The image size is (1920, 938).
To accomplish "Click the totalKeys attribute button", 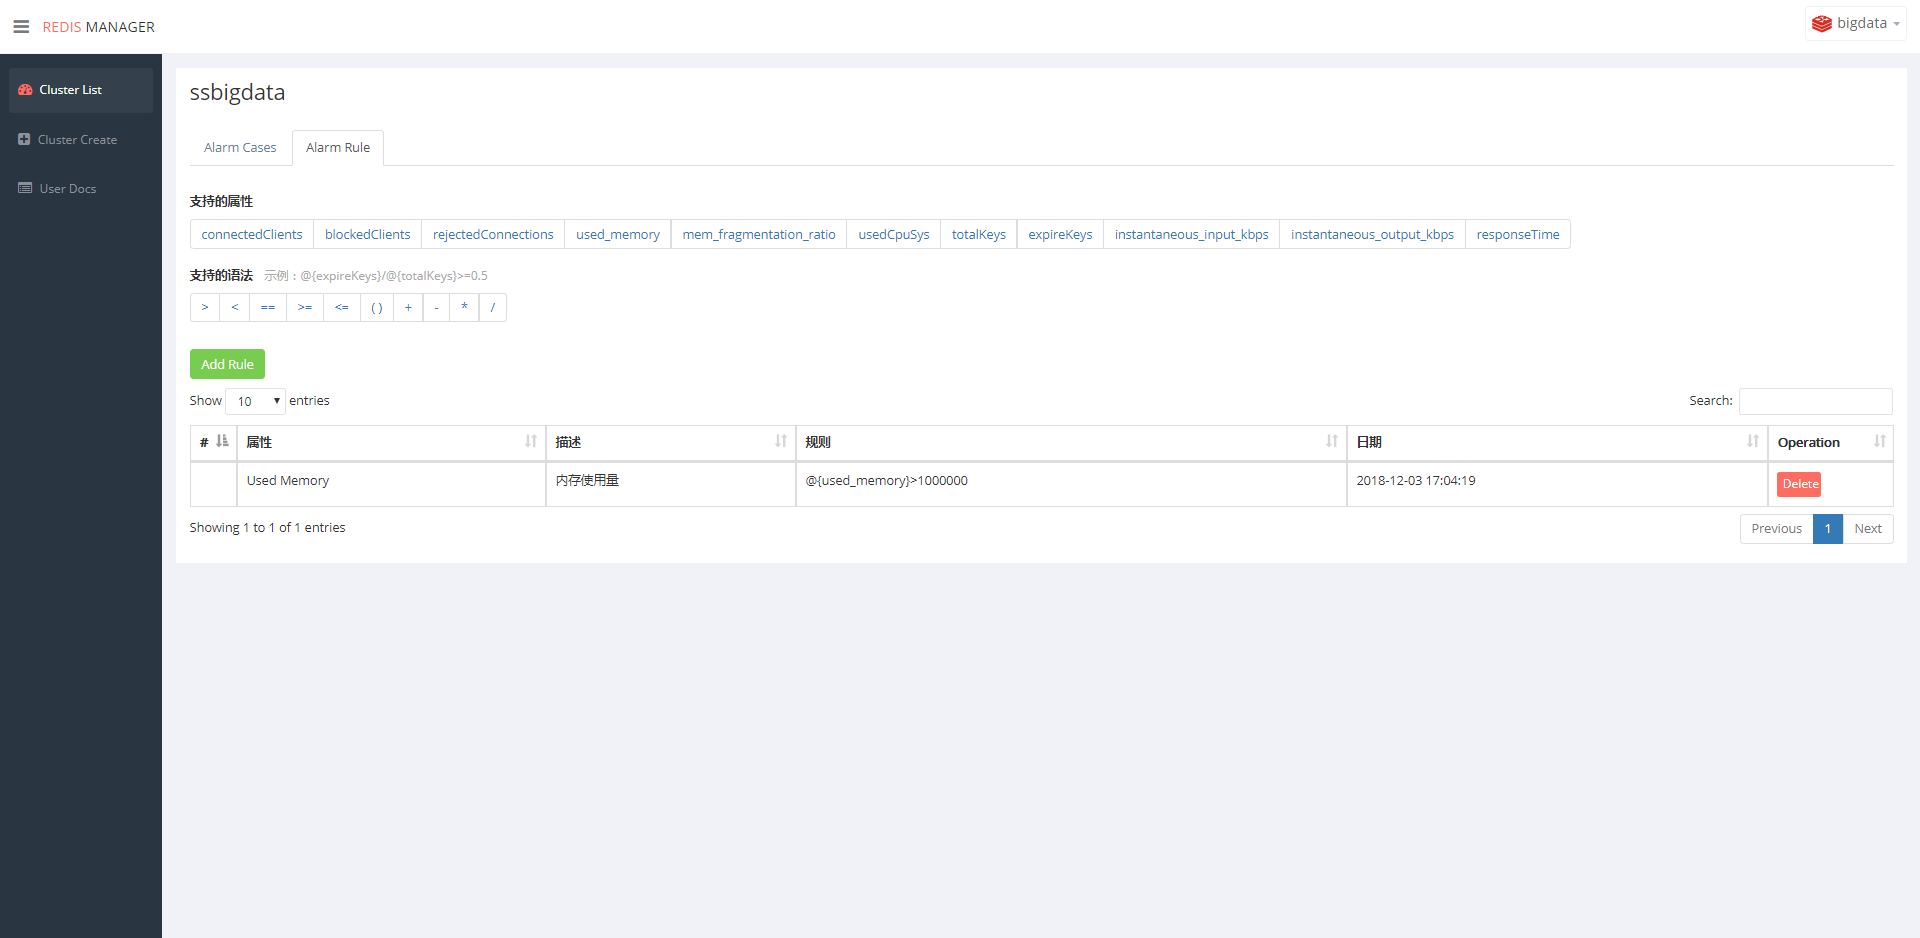I will (x=979, y=234).
